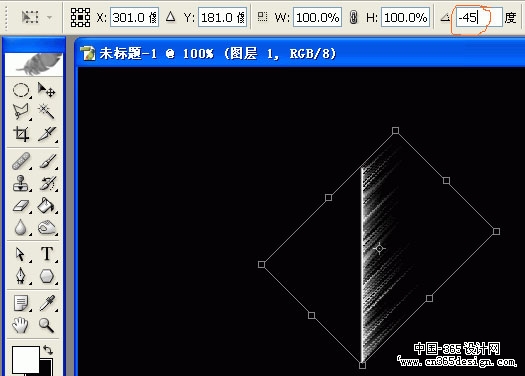
Task: Open the transform tool preset dropdown arrow
Action: click(x=50, y=17)
